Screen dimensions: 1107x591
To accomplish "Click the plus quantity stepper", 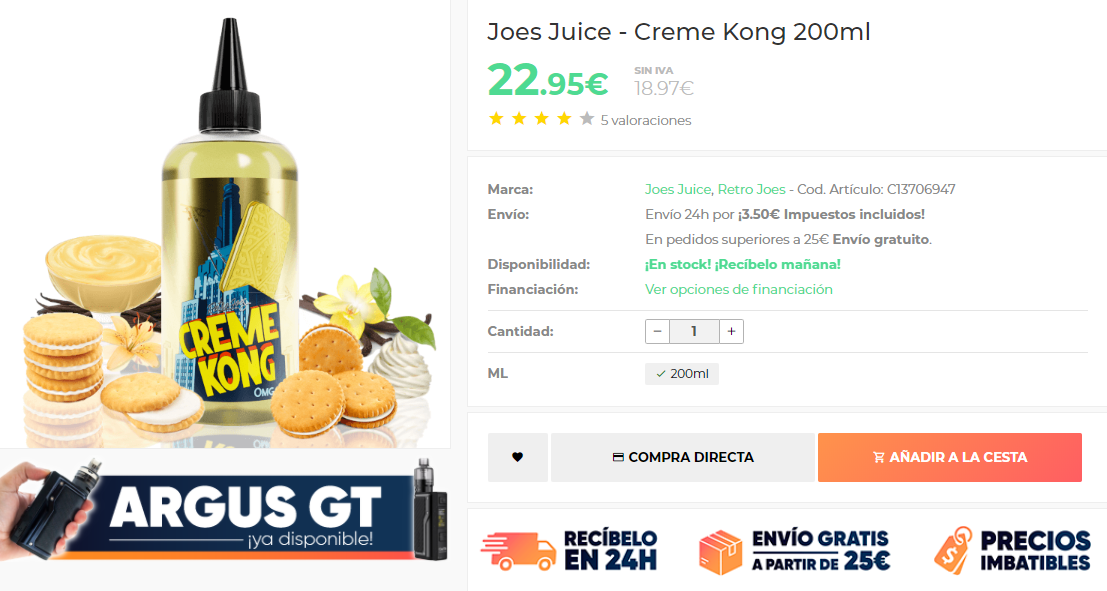I will click(x=731, y=331).
